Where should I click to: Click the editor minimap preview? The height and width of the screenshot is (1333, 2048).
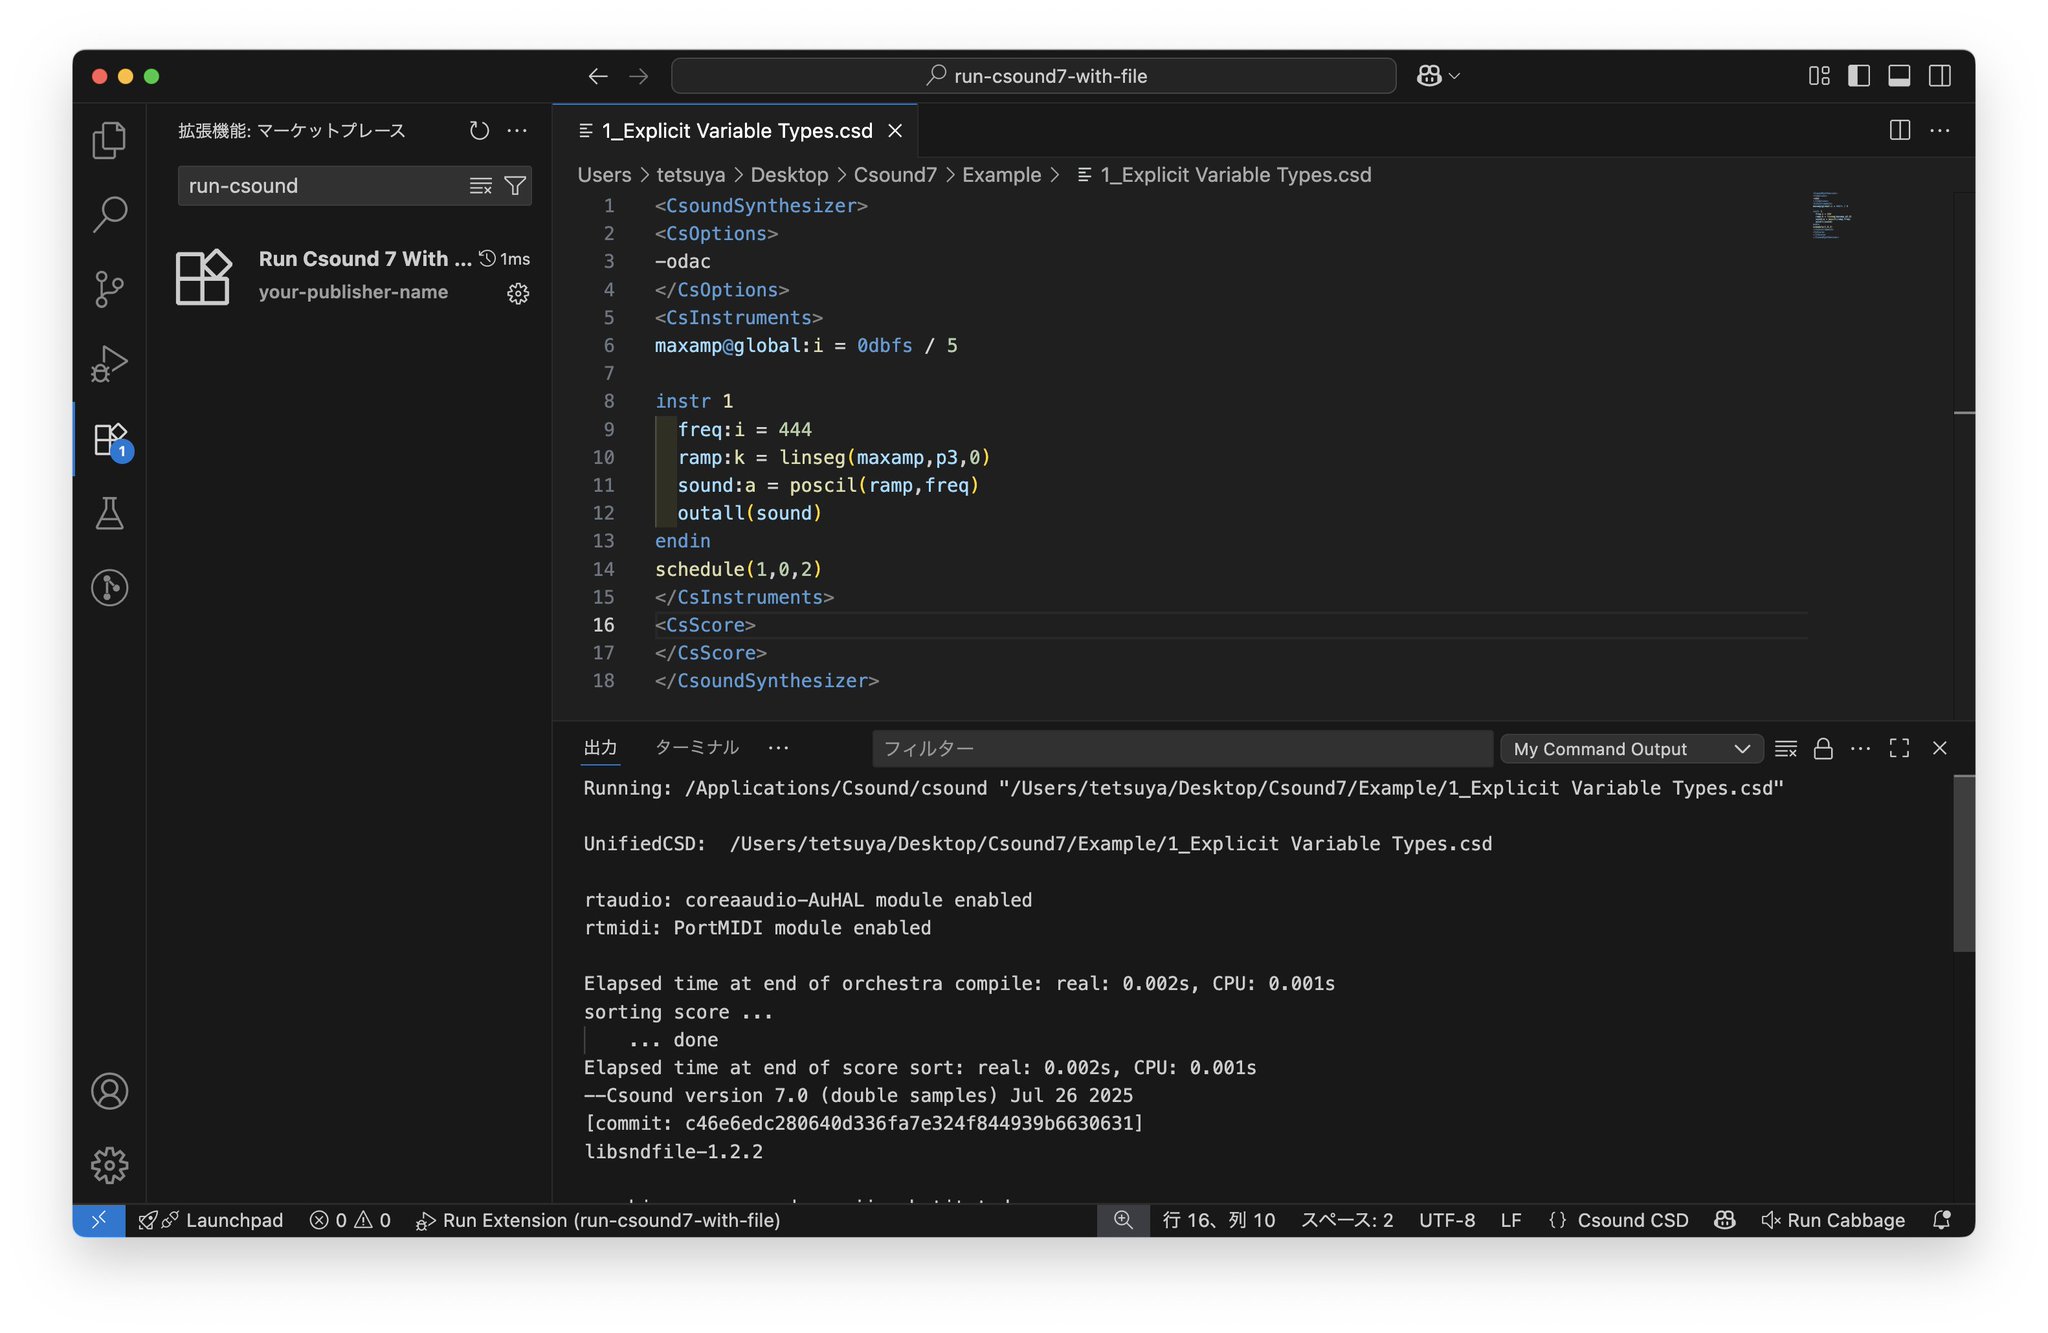1831,214
